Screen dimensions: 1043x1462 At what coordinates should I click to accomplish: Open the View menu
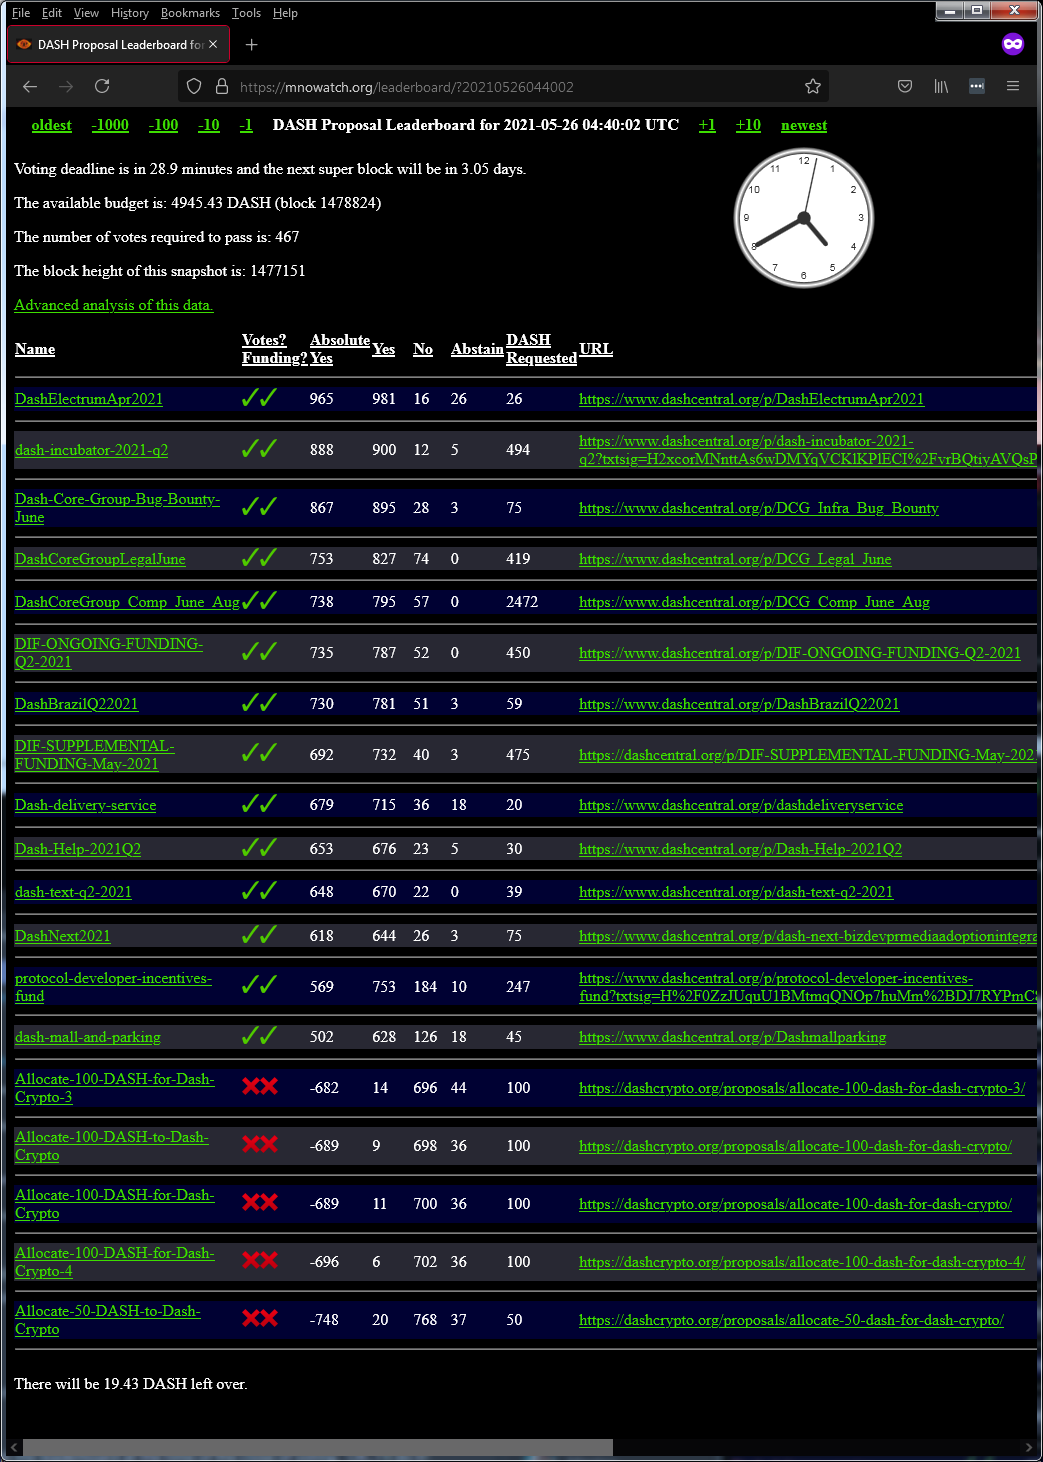coord(87,13)
